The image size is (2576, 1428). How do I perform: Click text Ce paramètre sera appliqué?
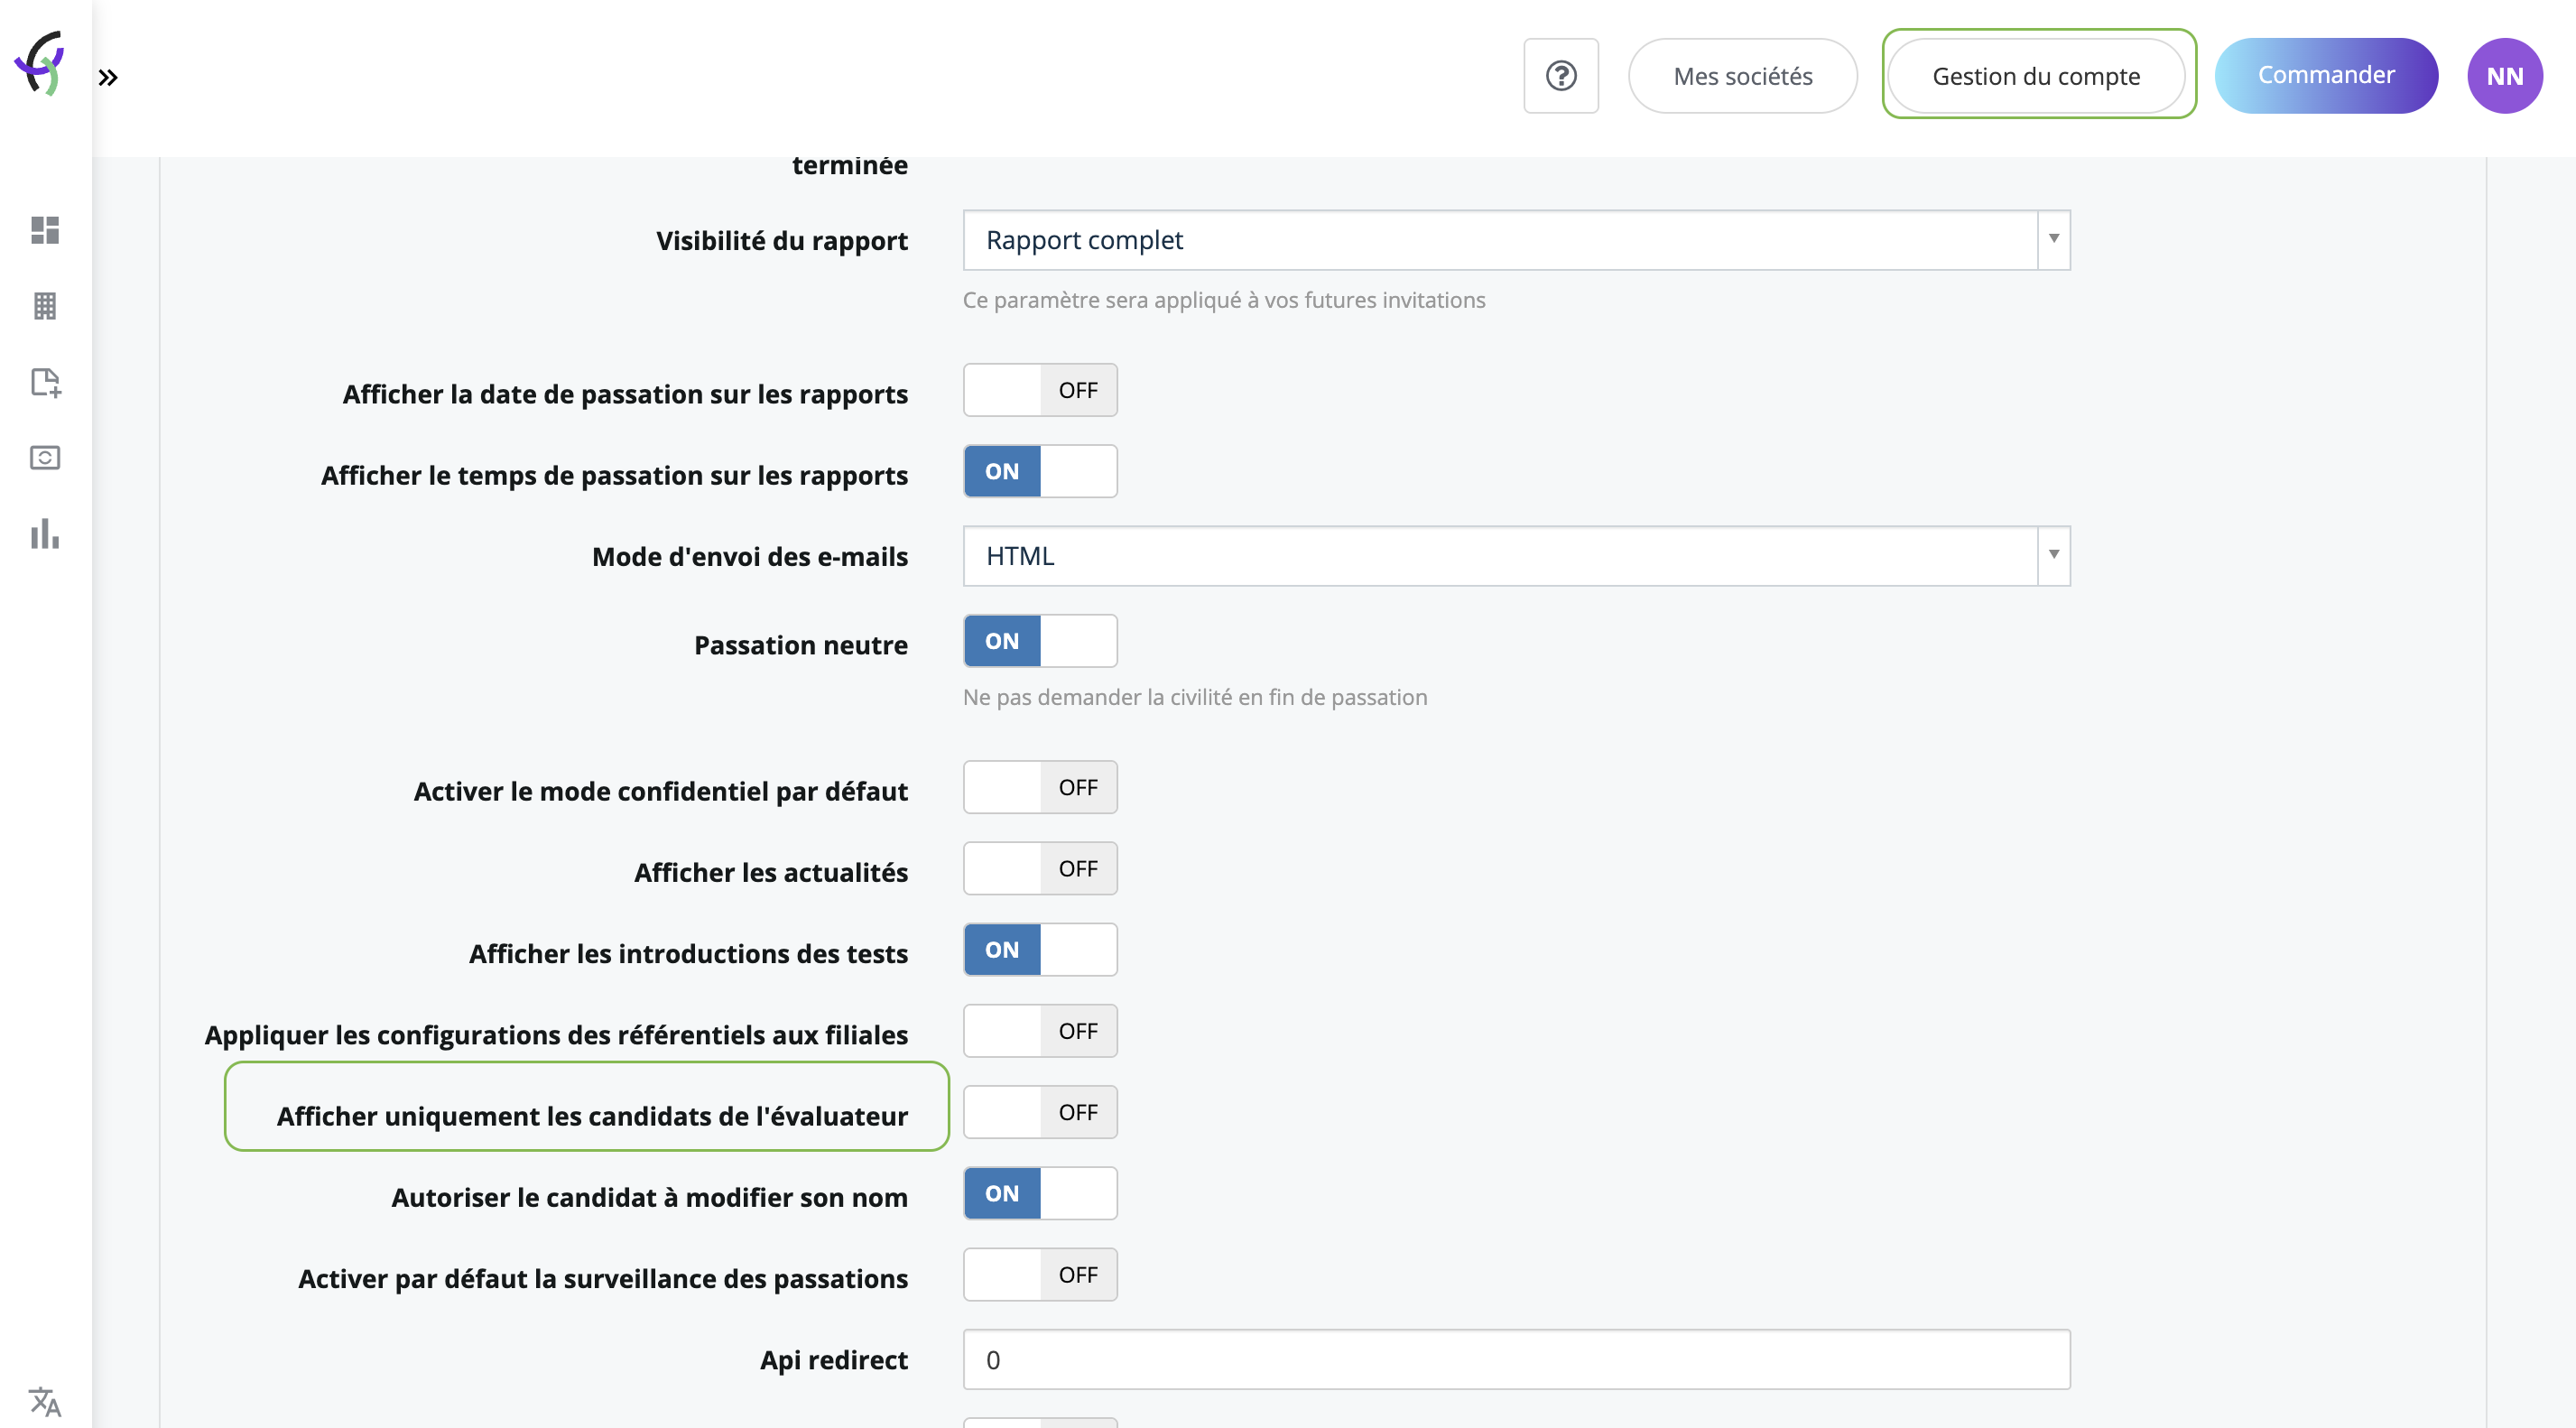(x=1224, y=300)
